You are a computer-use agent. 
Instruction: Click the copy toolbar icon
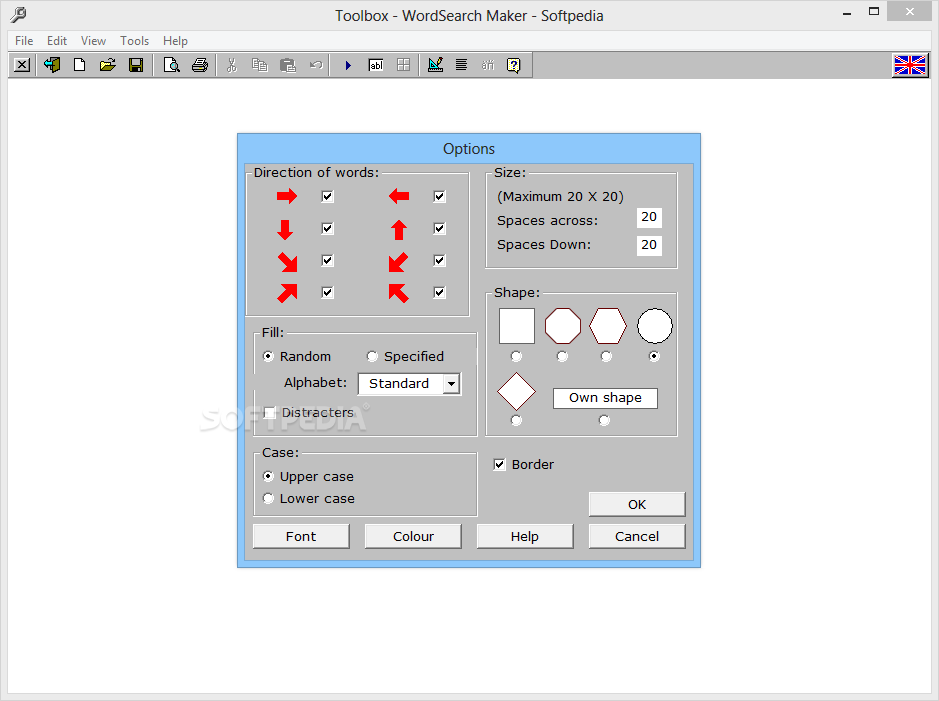(x=259, y=65)
